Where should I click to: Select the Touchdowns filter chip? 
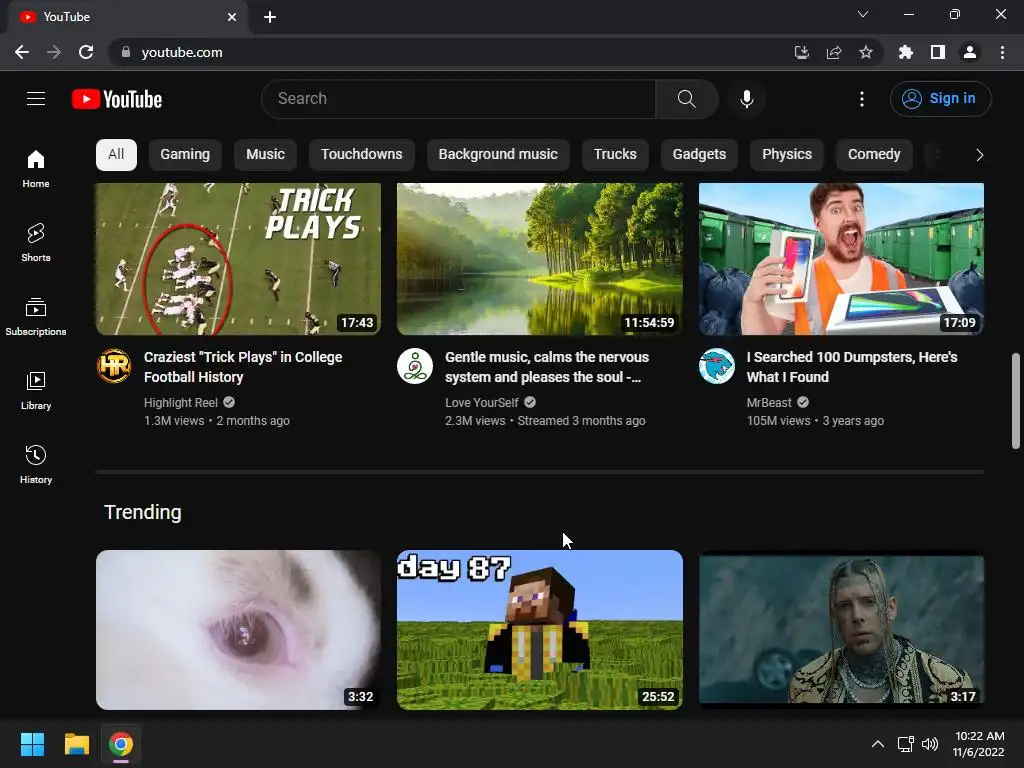pyautogui.click(x=362, y=155)
